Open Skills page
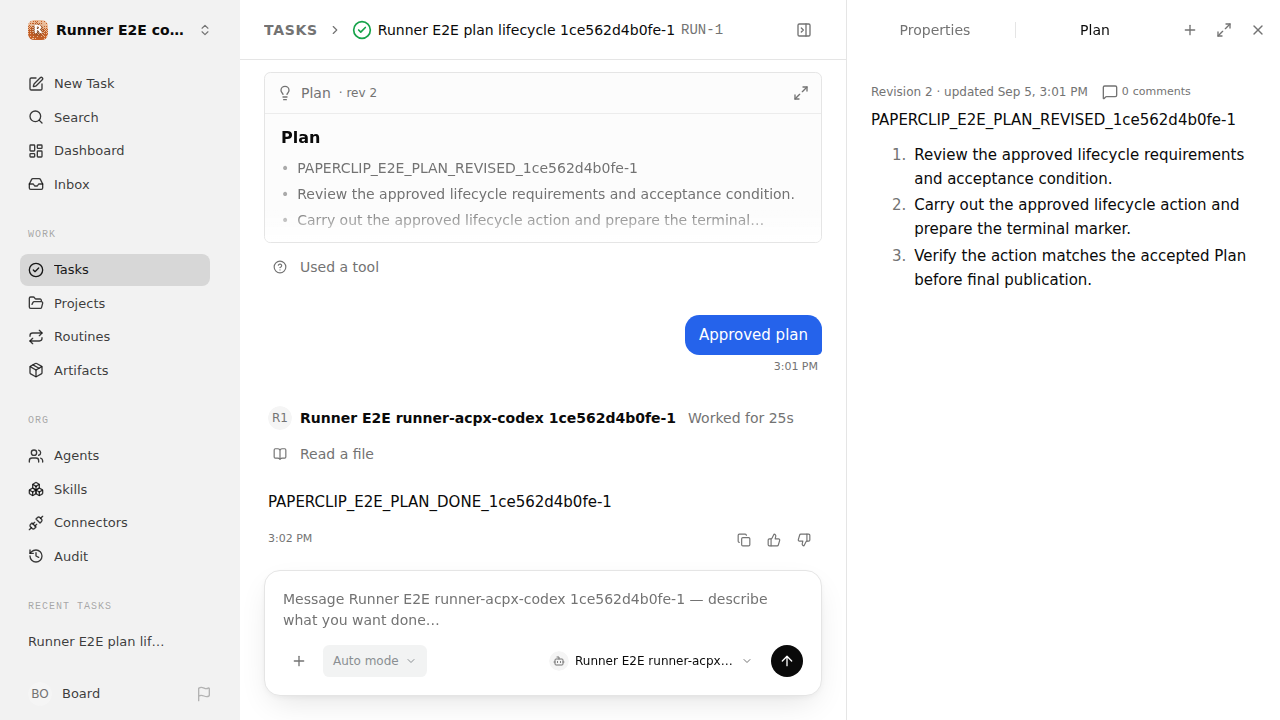 (x=115, y=489)
